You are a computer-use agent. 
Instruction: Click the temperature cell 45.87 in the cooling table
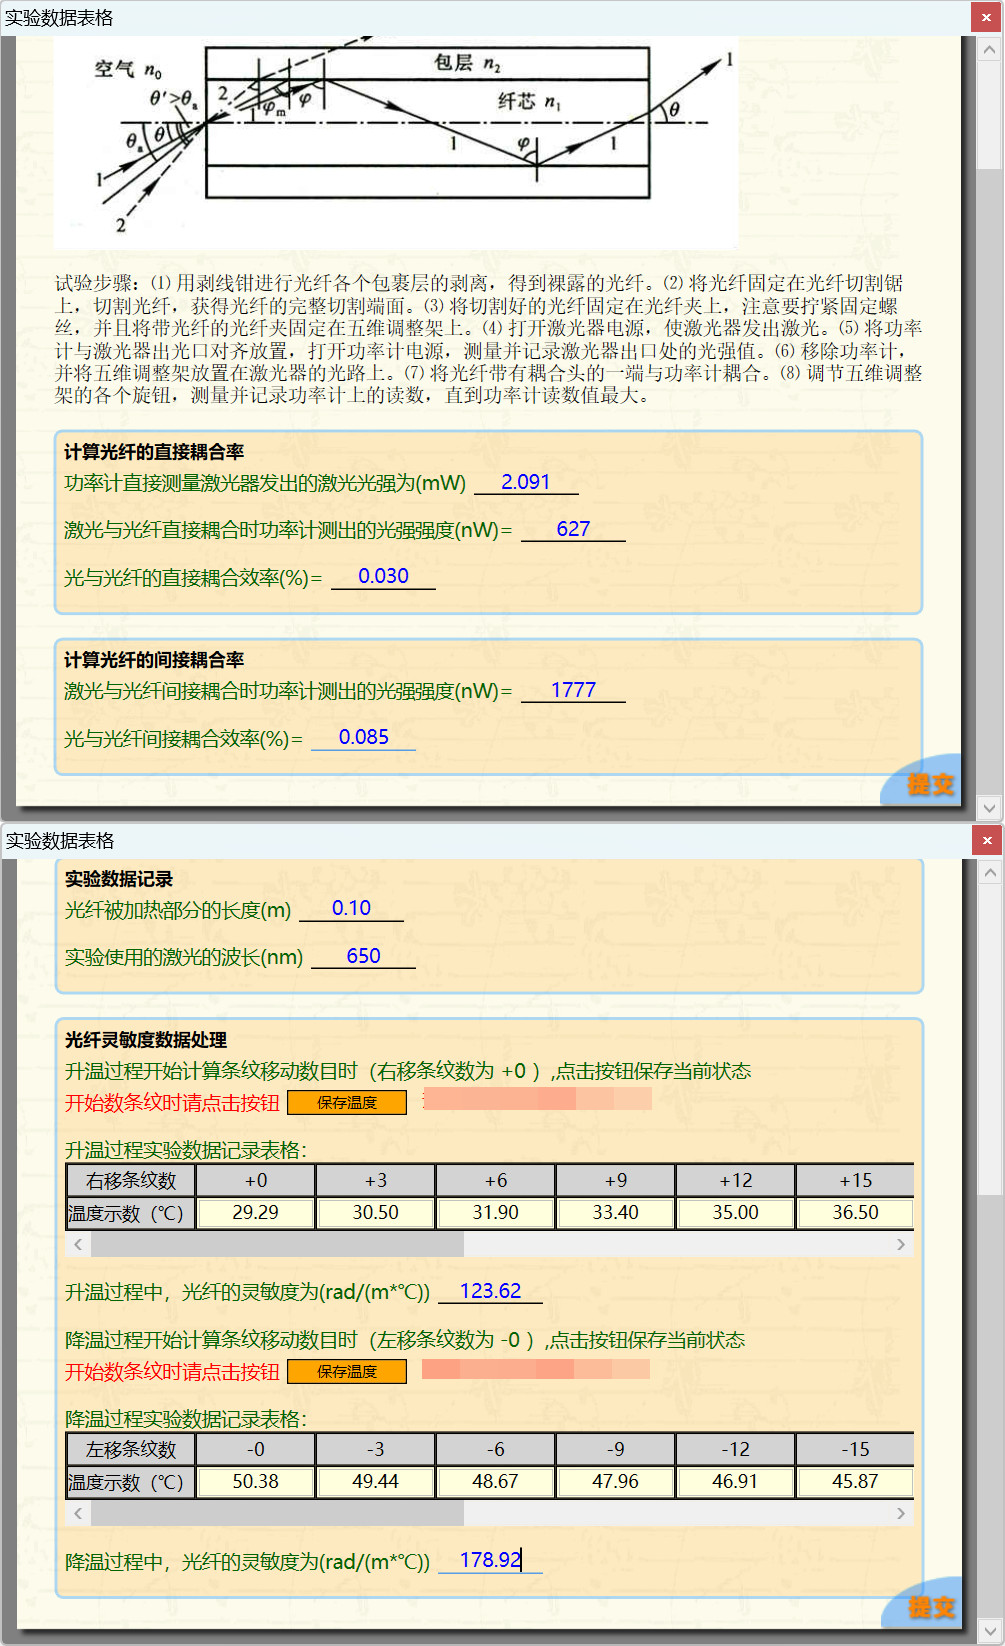(855, 1482)
